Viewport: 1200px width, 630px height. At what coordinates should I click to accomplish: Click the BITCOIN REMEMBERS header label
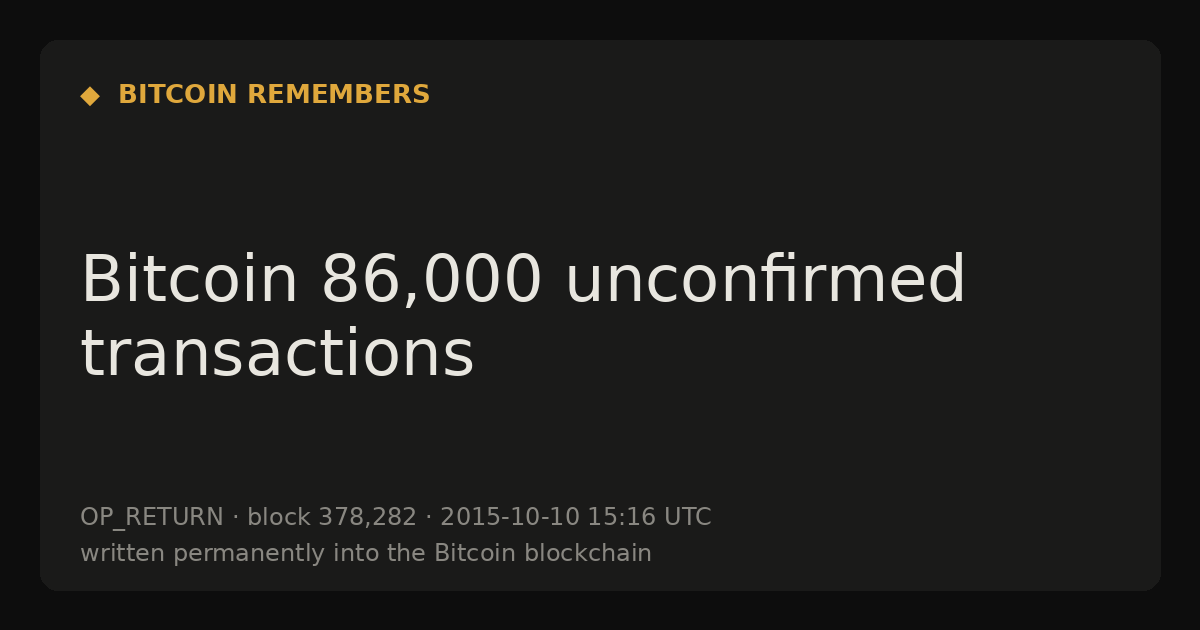click(x=274, y=95)
